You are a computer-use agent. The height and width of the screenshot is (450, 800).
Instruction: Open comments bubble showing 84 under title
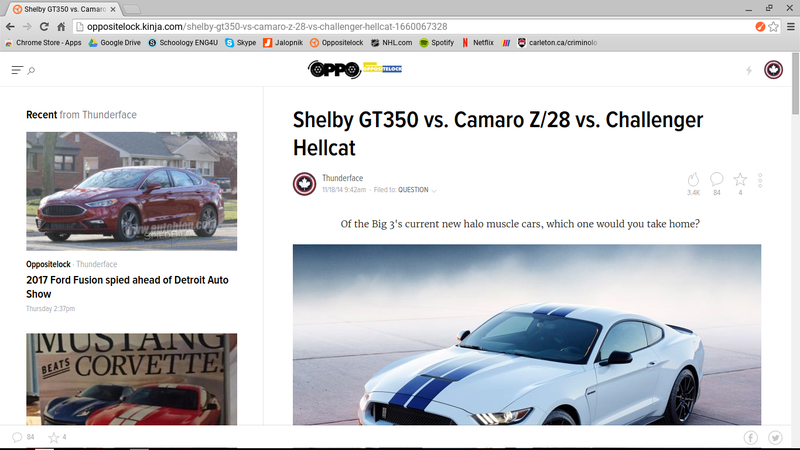pyautogui.click(x=716, y=179)
